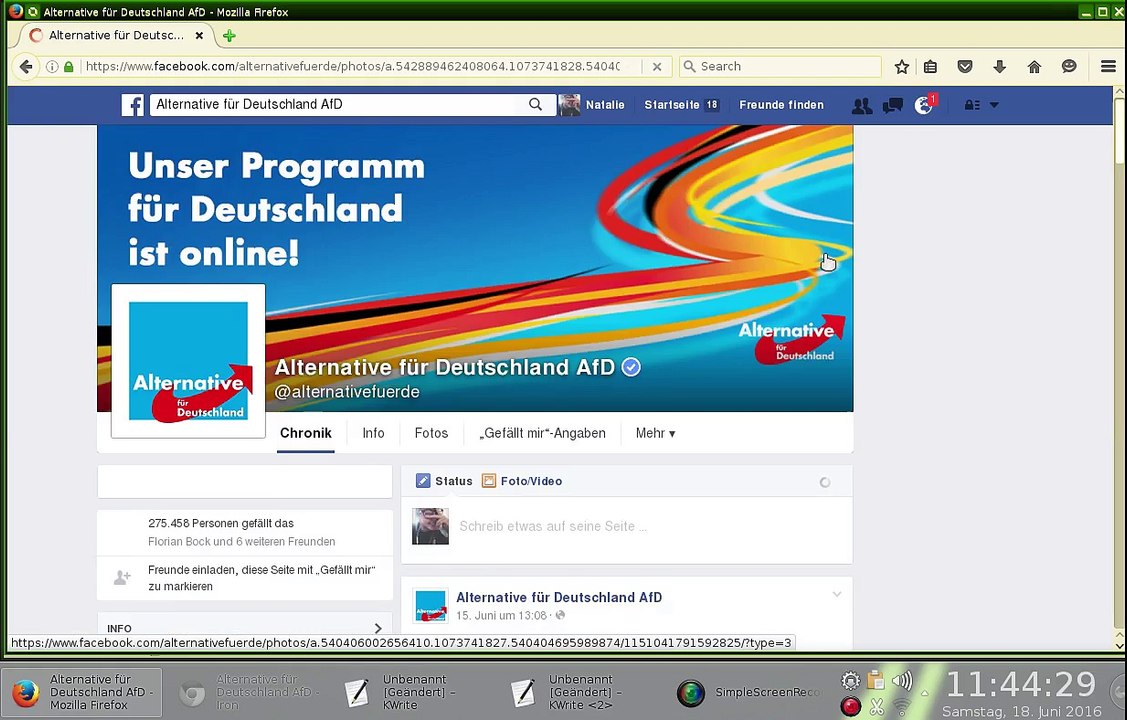The width and height of the screenshot is (1127, 720).
Task: Open Facebook privacy shortcuts lock icon
Action: (972, 105)
